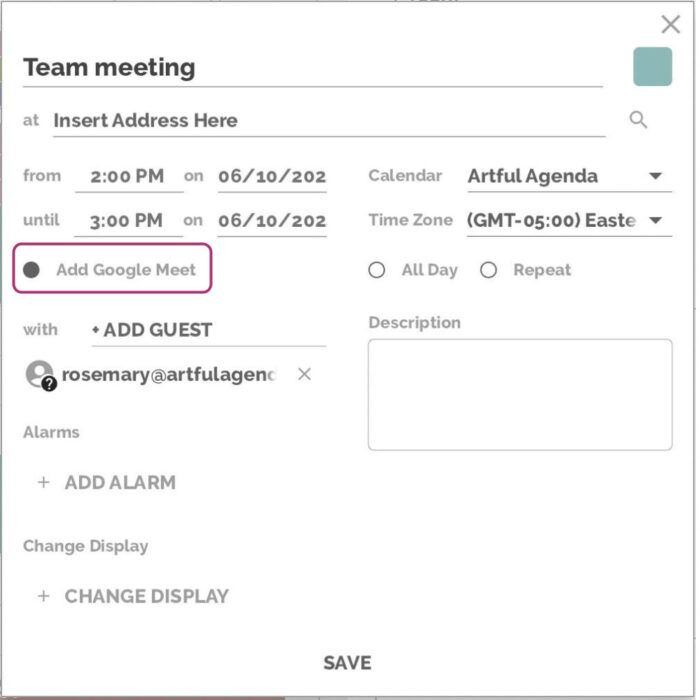Select the start date field
This screenshot has height=700, width=700.
(272, 176)
